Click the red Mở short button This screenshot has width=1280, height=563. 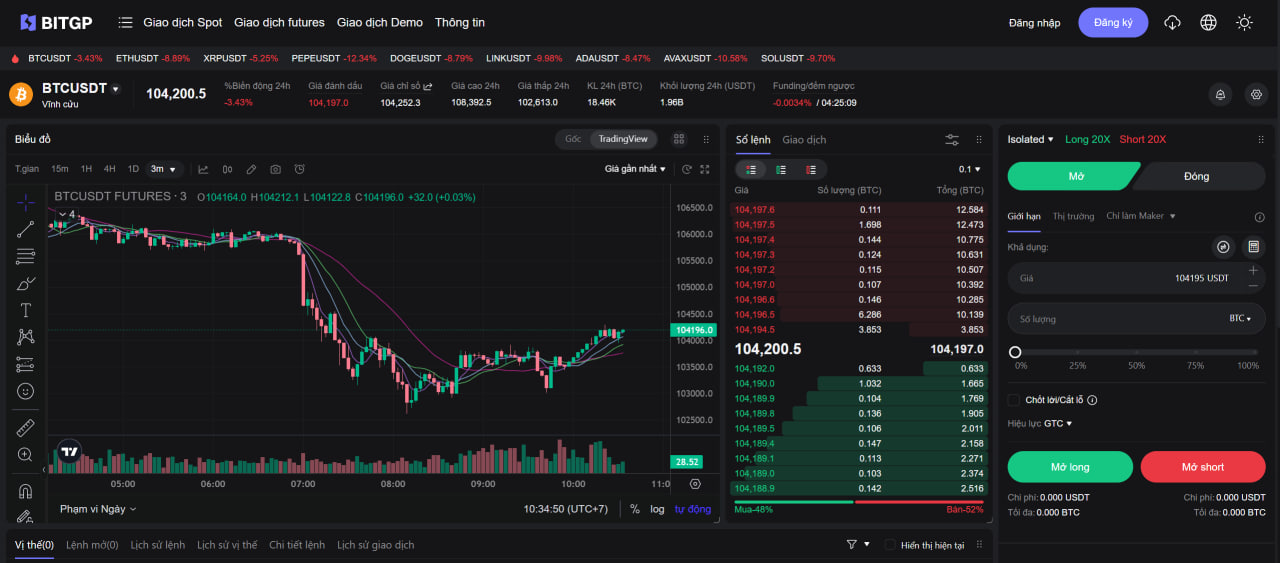point(1203,467)
